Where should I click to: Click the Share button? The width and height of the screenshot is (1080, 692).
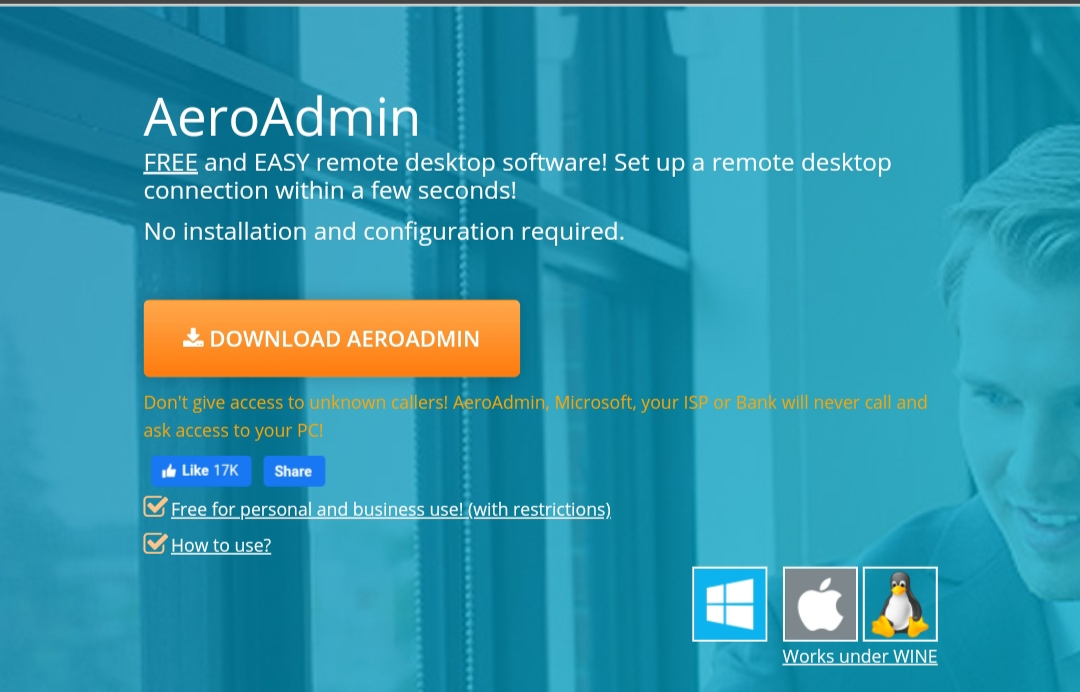294,470
